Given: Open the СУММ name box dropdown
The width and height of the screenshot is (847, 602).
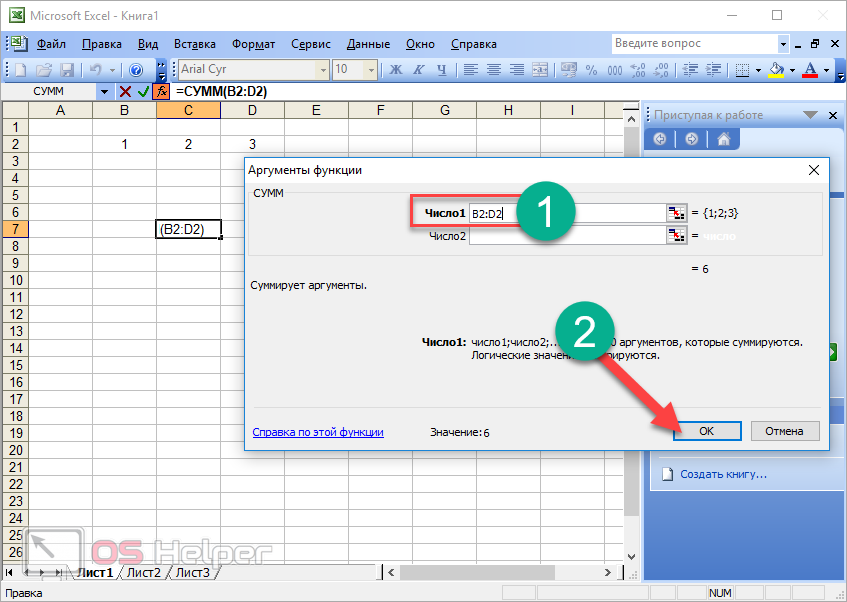Looking at the screenshot, I should (x=105, y=91).
